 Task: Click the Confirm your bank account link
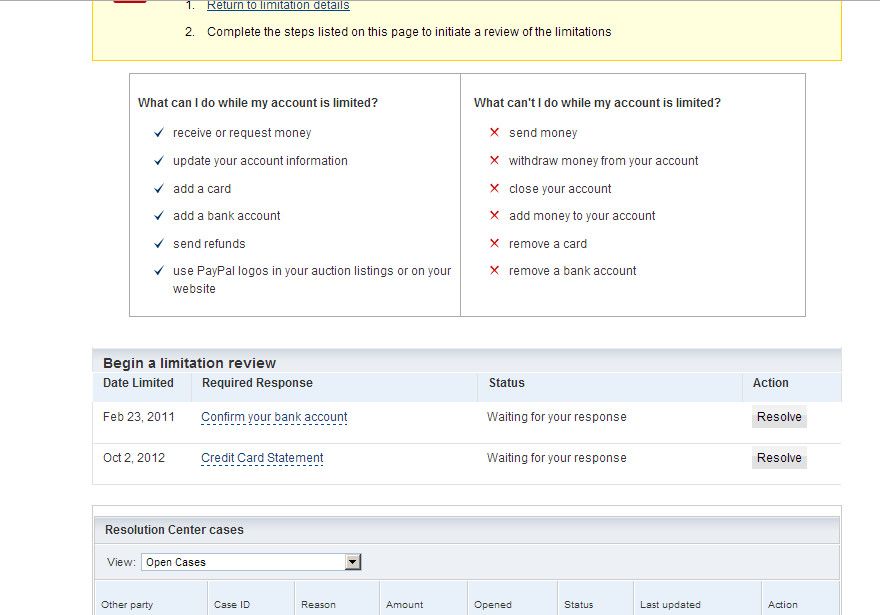274,417
